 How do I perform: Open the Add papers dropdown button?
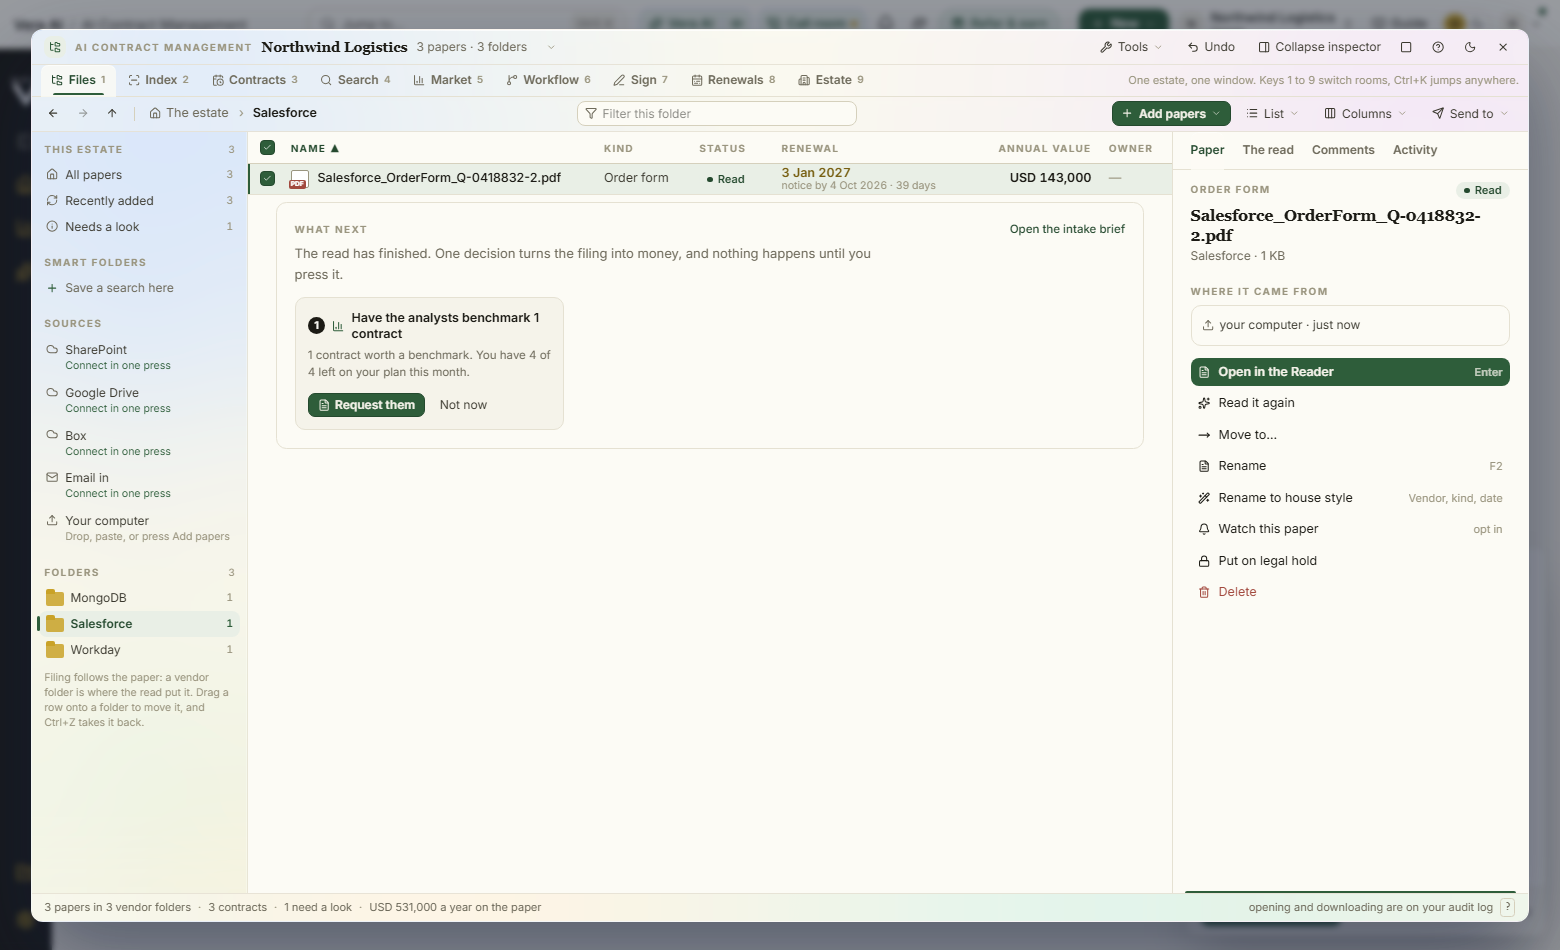[1171, 114]
